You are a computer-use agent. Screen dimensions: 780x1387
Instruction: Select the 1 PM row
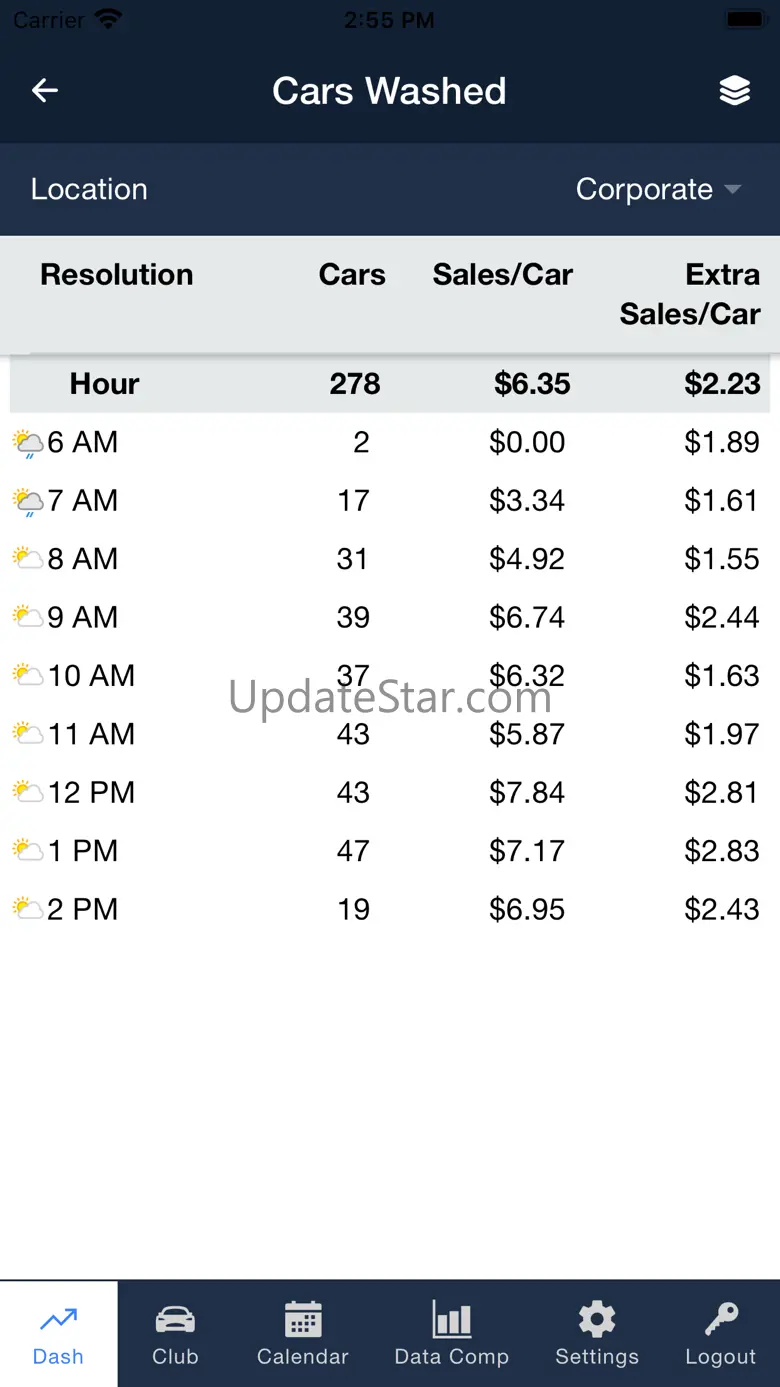[x=390, y=851]
